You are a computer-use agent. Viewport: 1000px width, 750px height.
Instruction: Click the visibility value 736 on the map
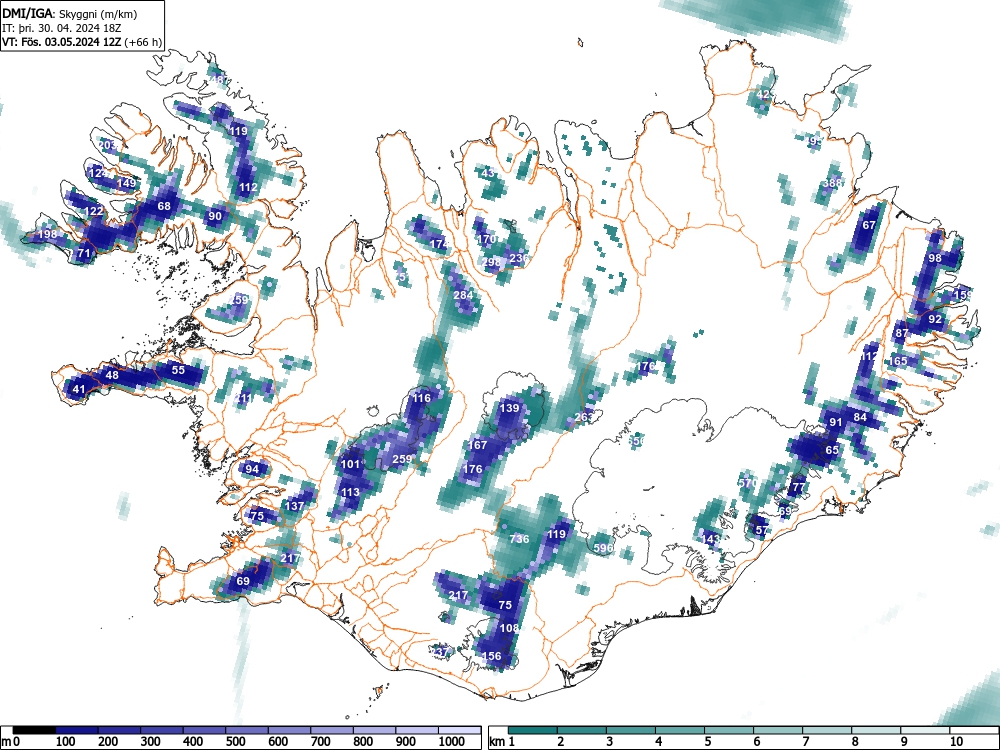click(519, 539)
